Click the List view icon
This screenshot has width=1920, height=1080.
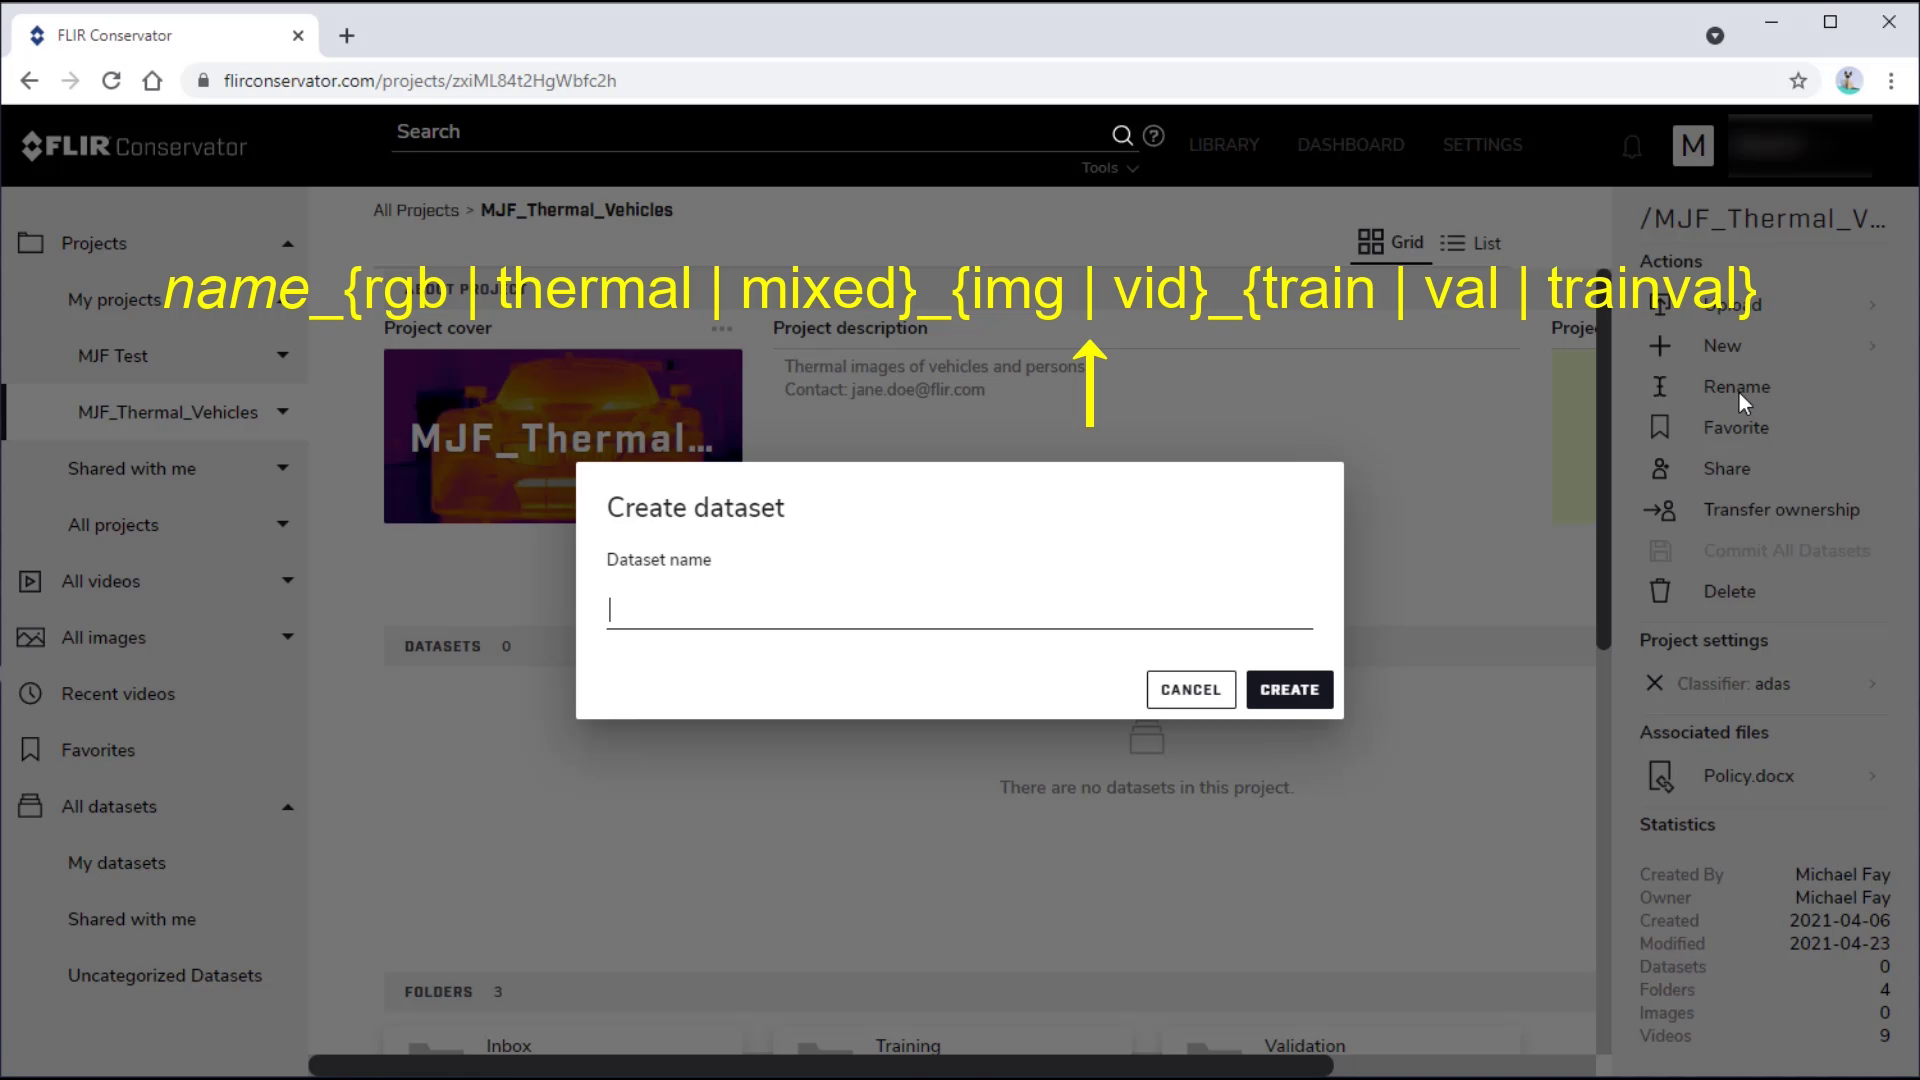click(x=1453, y=243)
